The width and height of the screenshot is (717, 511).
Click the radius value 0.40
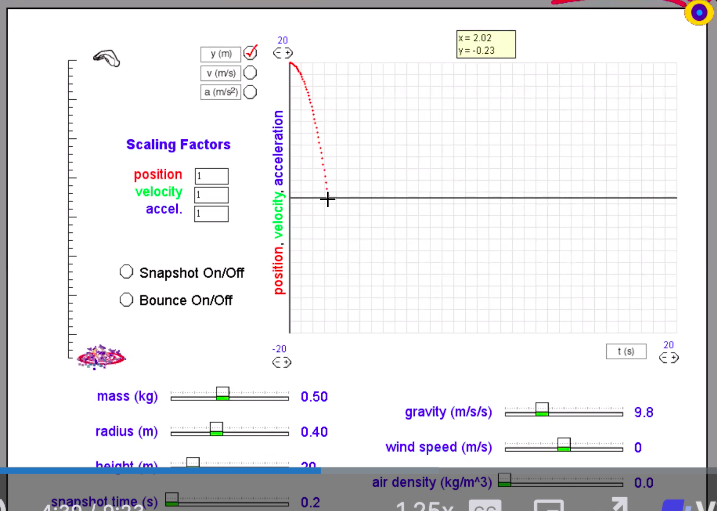point(314,432)
